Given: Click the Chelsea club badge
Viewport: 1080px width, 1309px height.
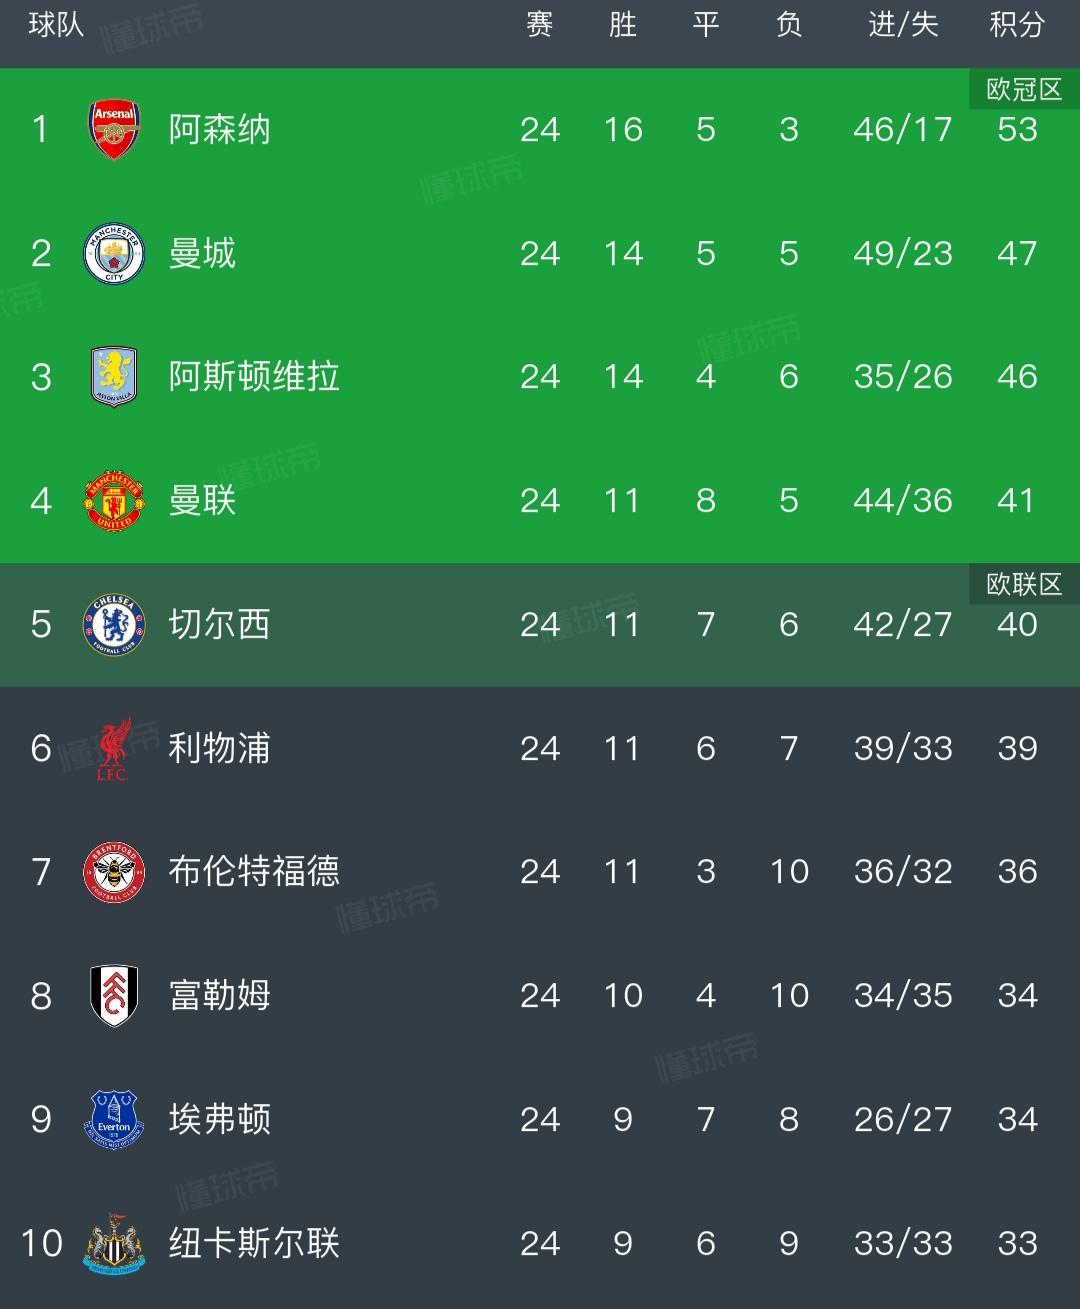Looking at the screenshot, I should 114,624.
